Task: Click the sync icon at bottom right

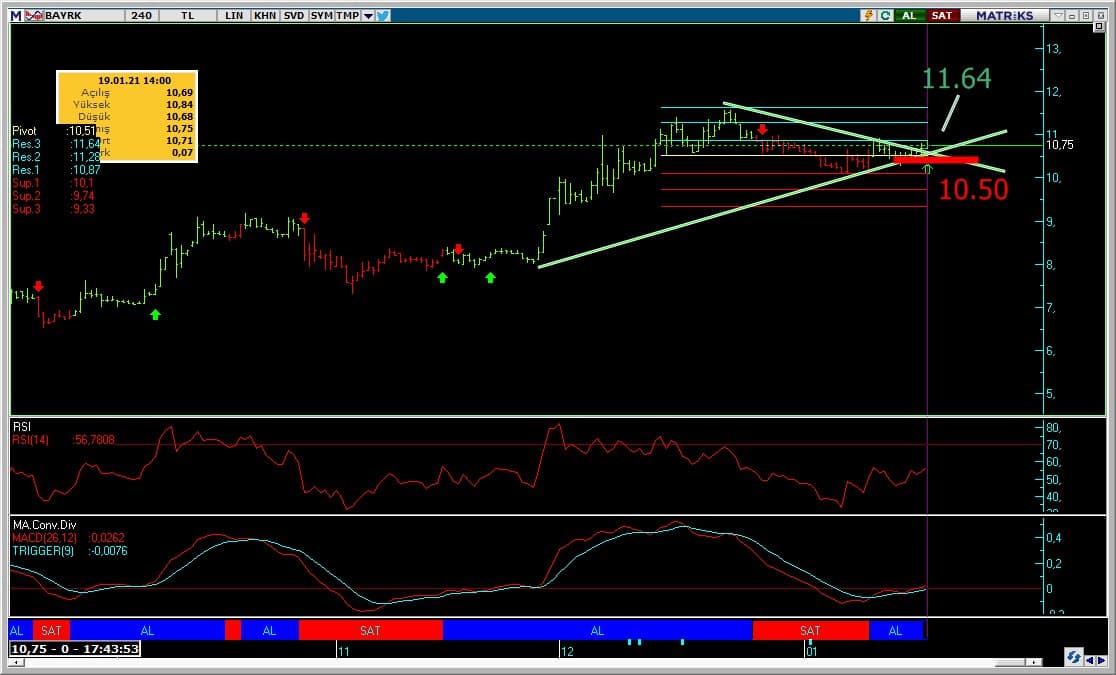Action: coord(1072,658)
